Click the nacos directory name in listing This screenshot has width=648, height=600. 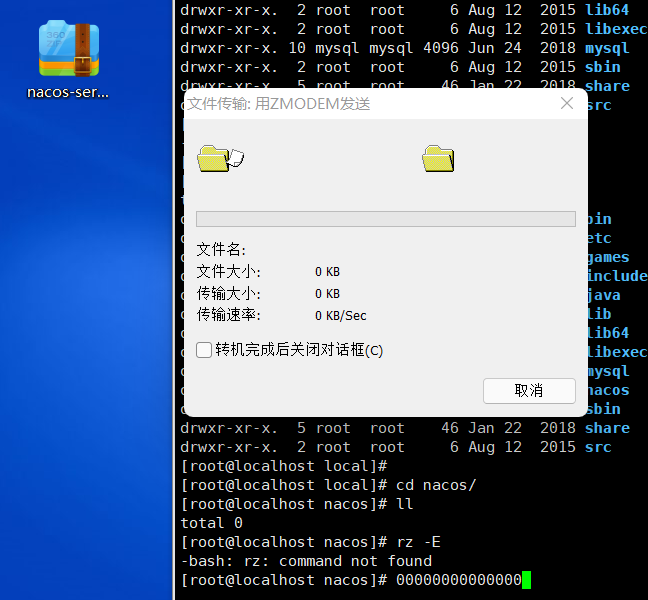[608, 390]
